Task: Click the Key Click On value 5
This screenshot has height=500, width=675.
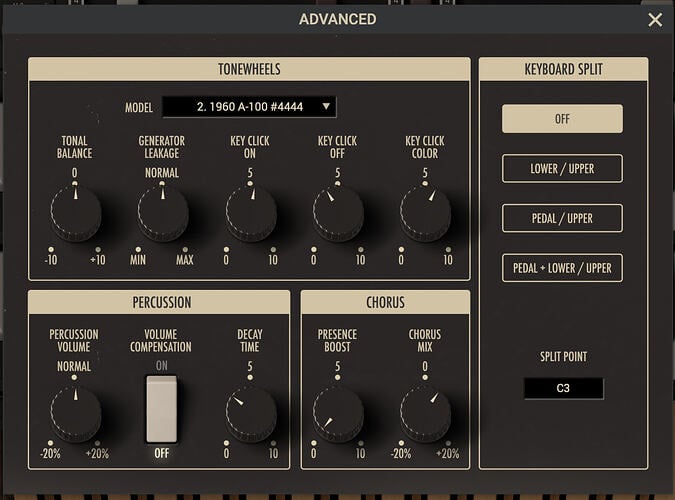Action: [250, 173]
